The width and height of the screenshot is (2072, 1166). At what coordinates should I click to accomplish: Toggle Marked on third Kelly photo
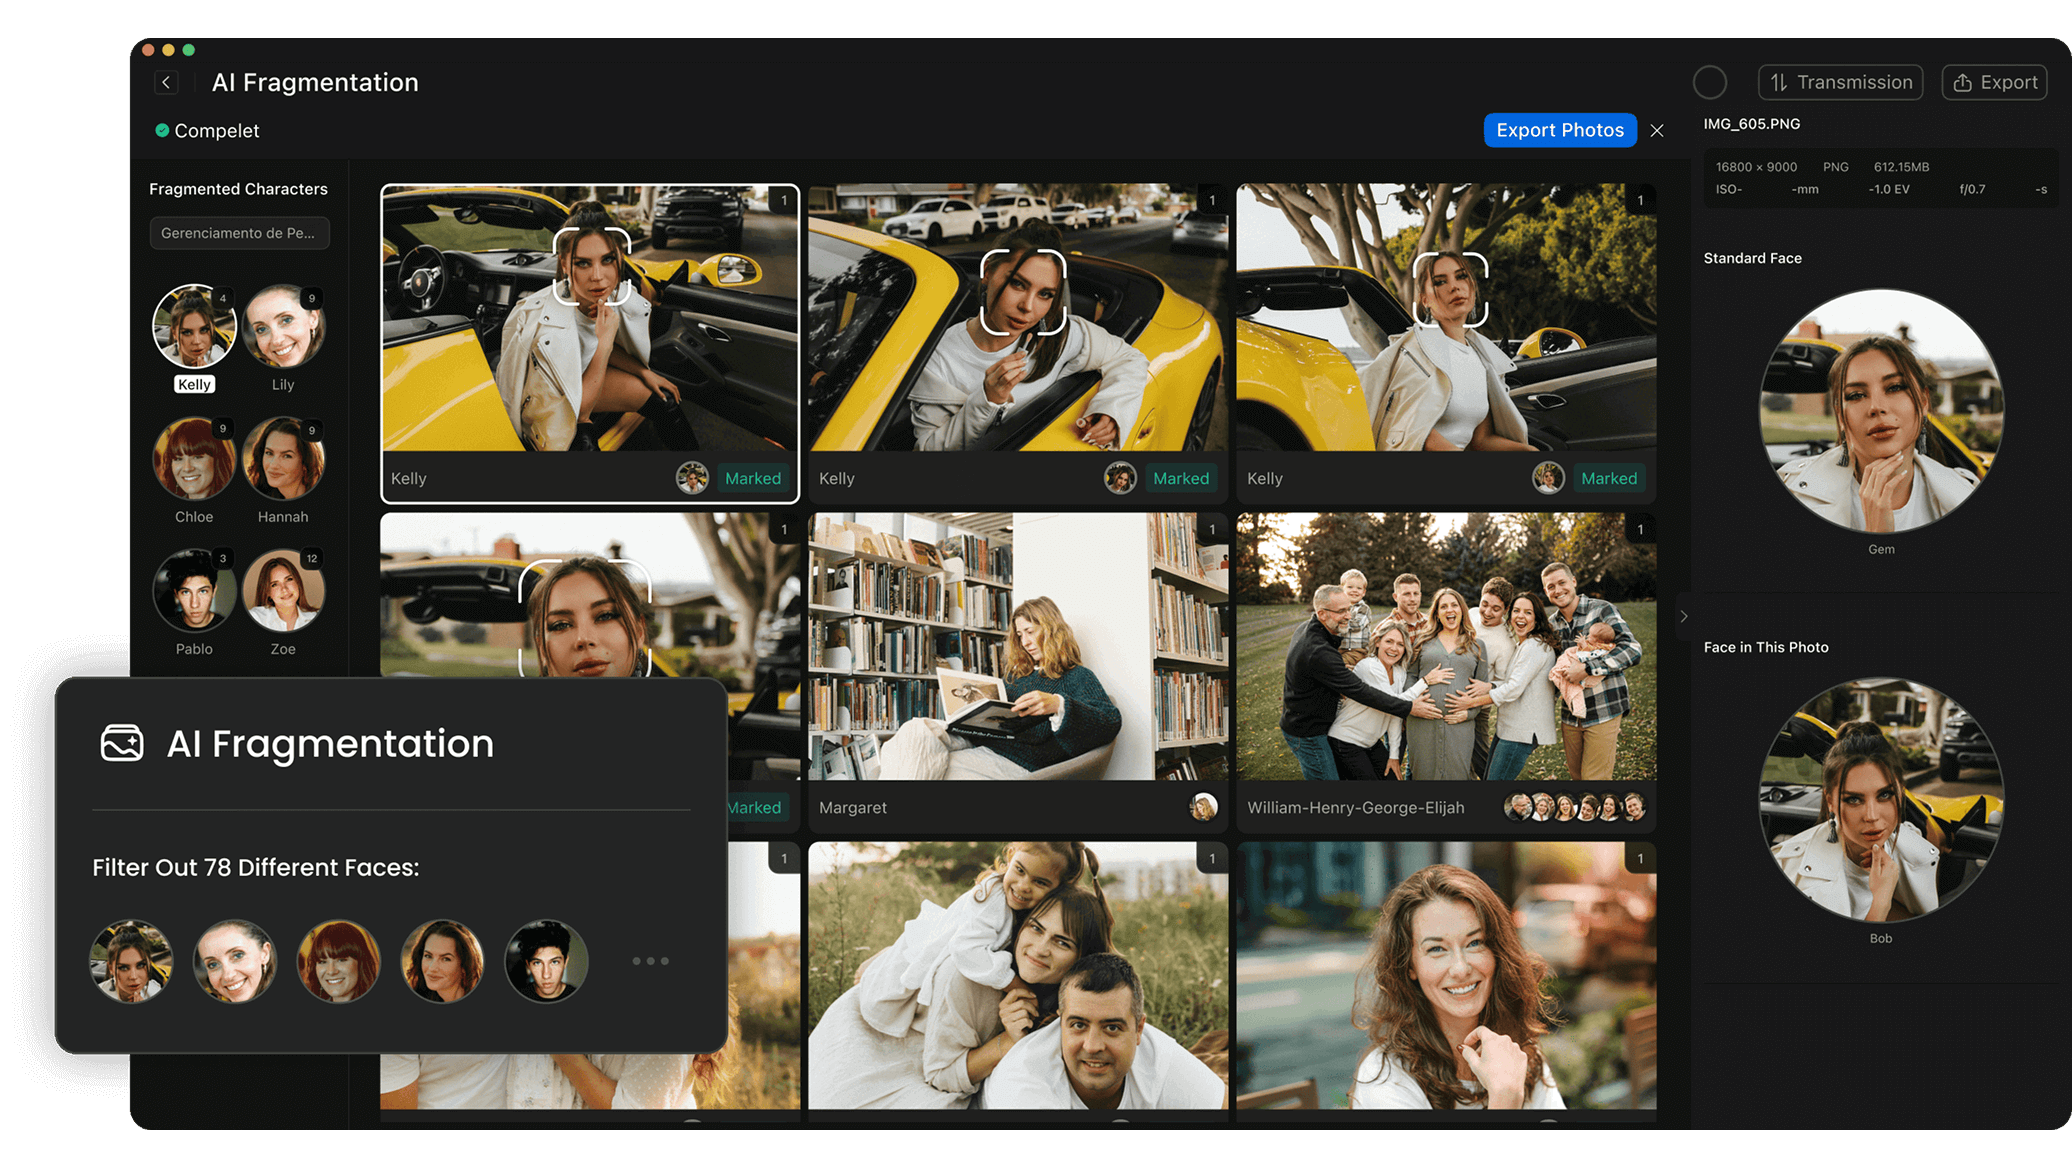tap(1609, 478)
